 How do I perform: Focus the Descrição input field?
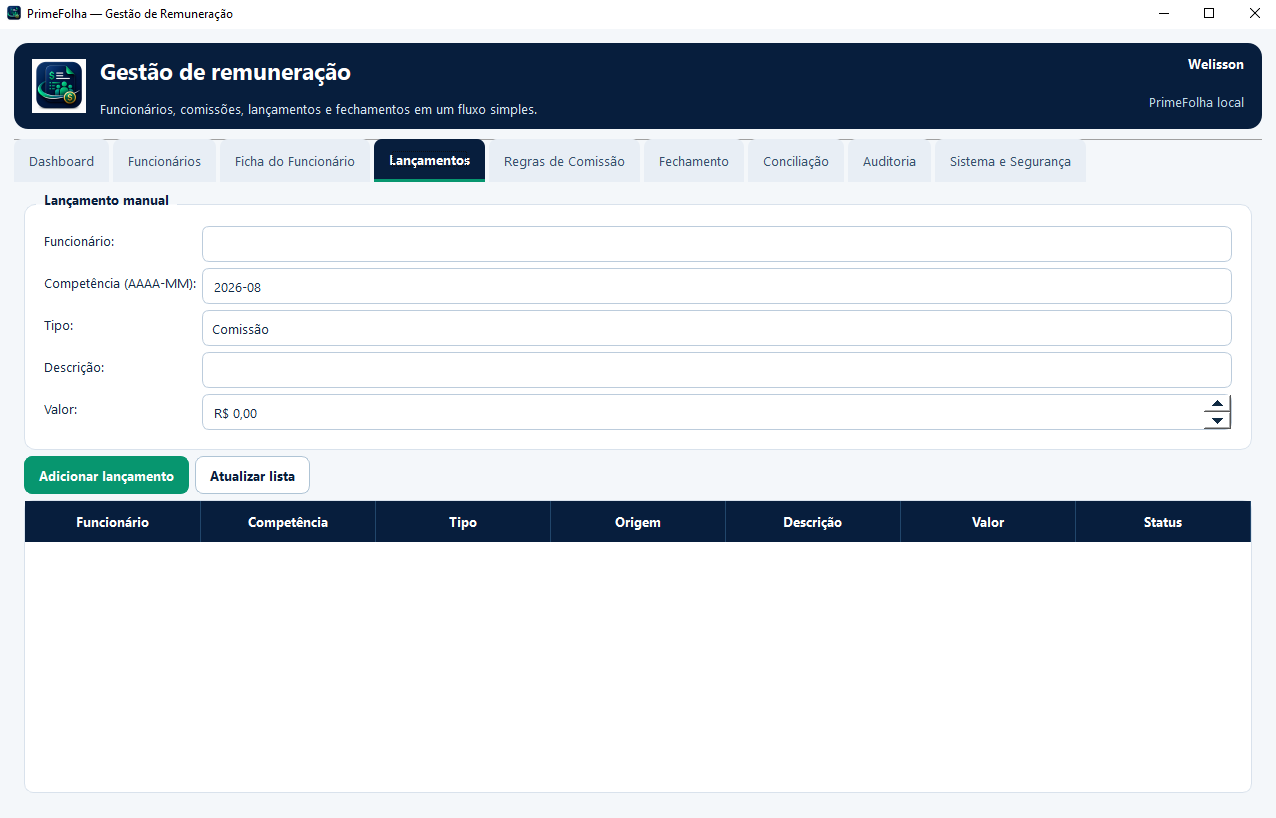click(x=717, y=370)
